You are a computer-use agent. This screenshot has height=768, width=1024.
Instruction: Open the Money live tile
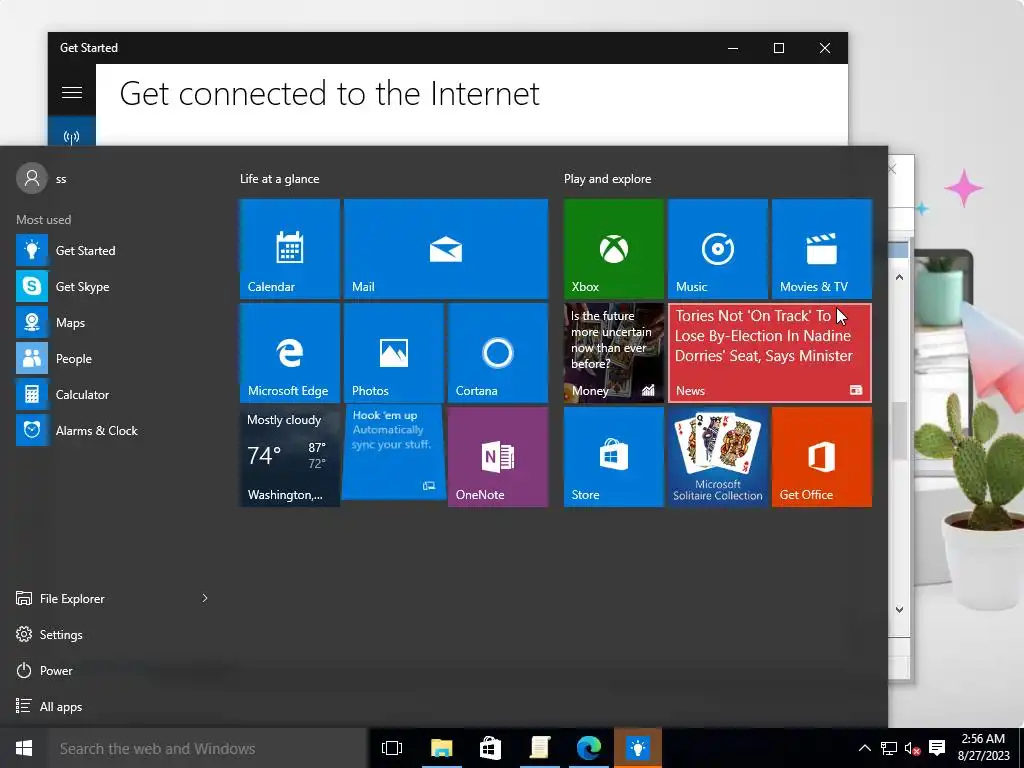pos(614,353)
